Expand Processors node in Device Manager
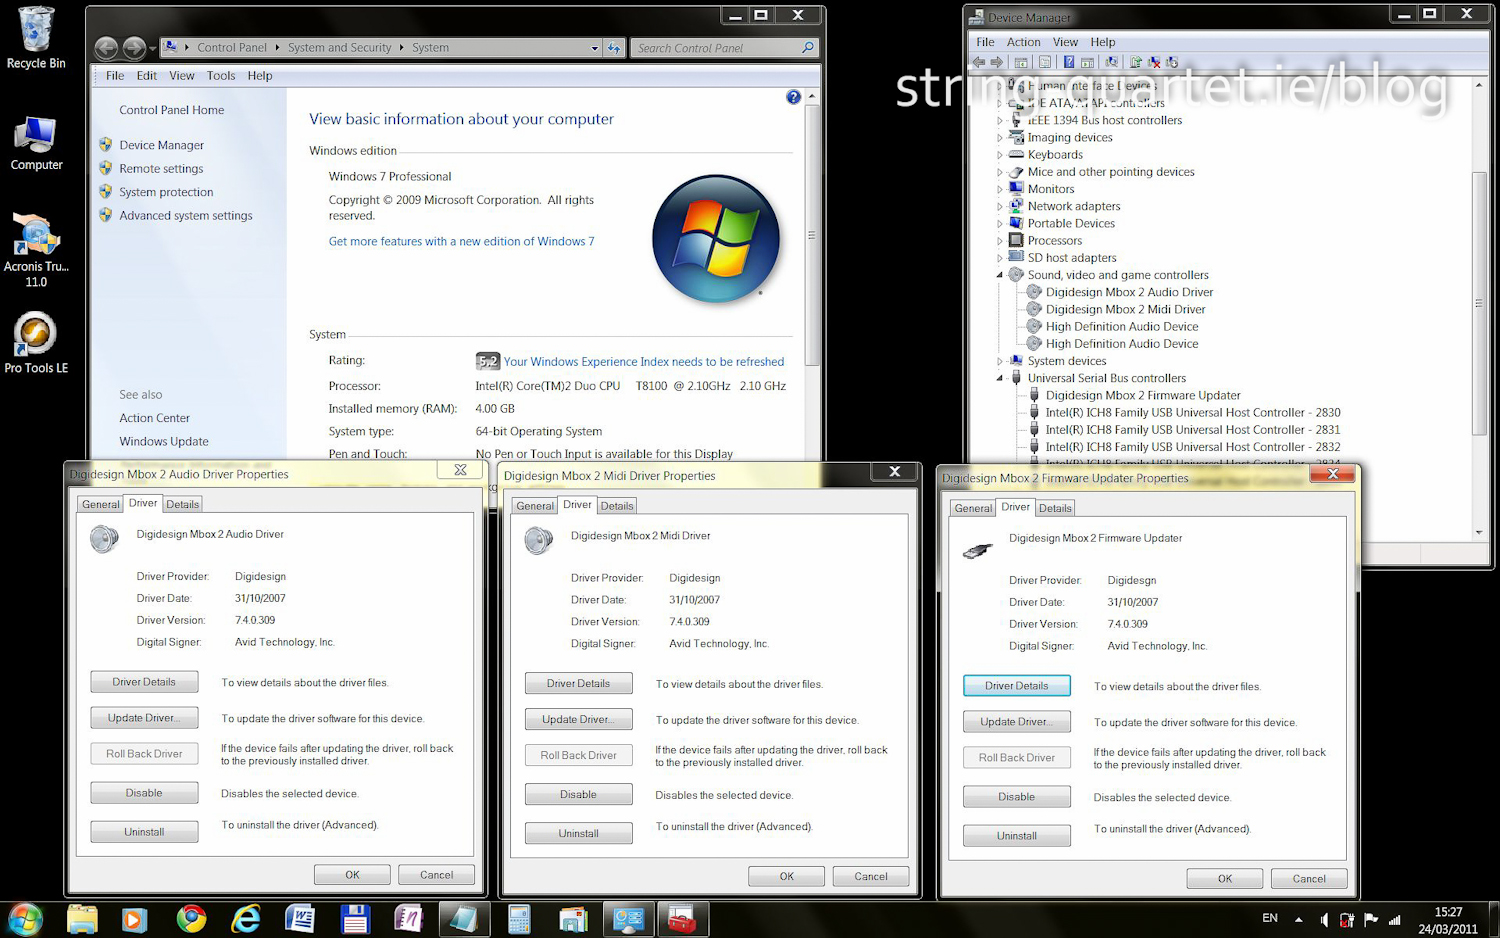Image resolution: width=1500 pixels, height=938 pixels. pos(999,241)
